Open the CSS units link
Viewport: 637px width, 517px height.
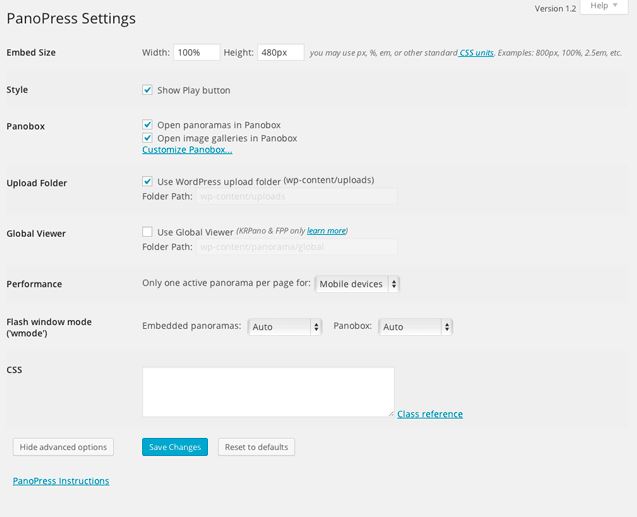click(476, 53)
